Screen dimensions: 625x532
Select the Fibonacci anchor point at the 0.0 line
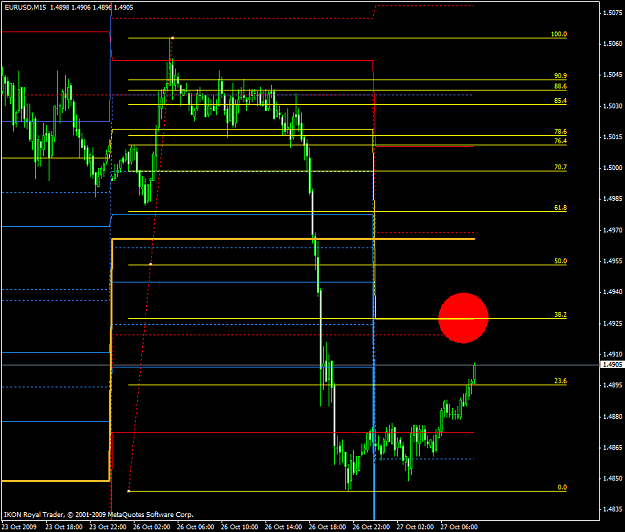point(128,491)
